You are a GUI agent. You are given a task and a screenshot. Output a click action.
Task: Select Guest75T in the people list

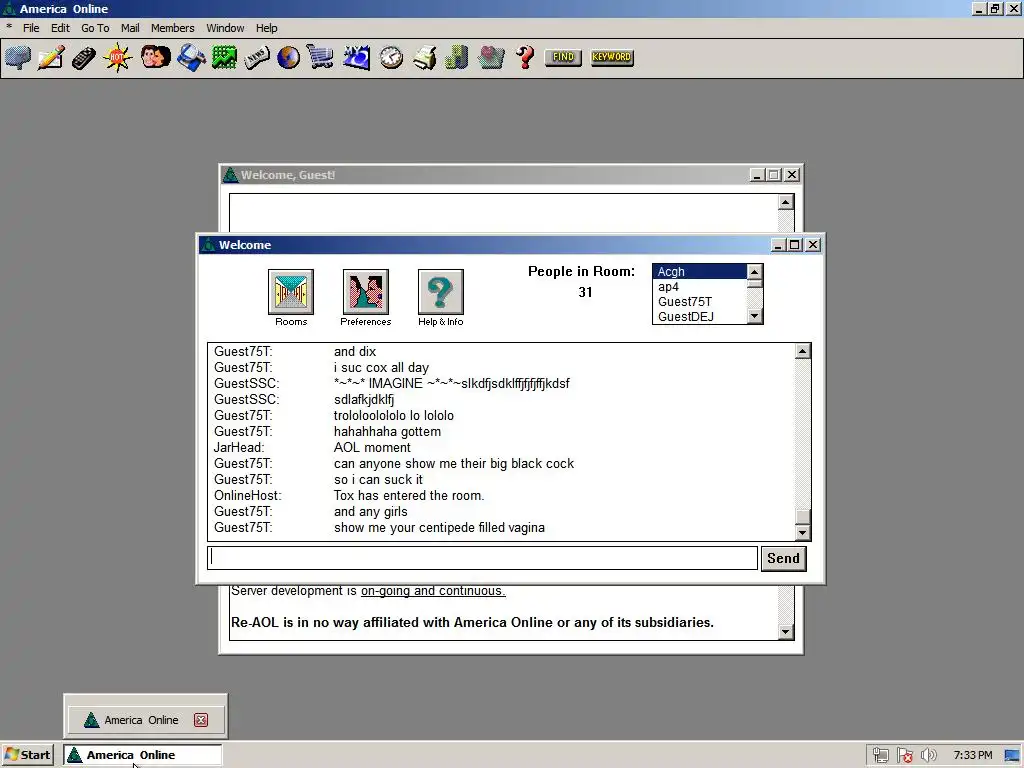tap(699, 302)
